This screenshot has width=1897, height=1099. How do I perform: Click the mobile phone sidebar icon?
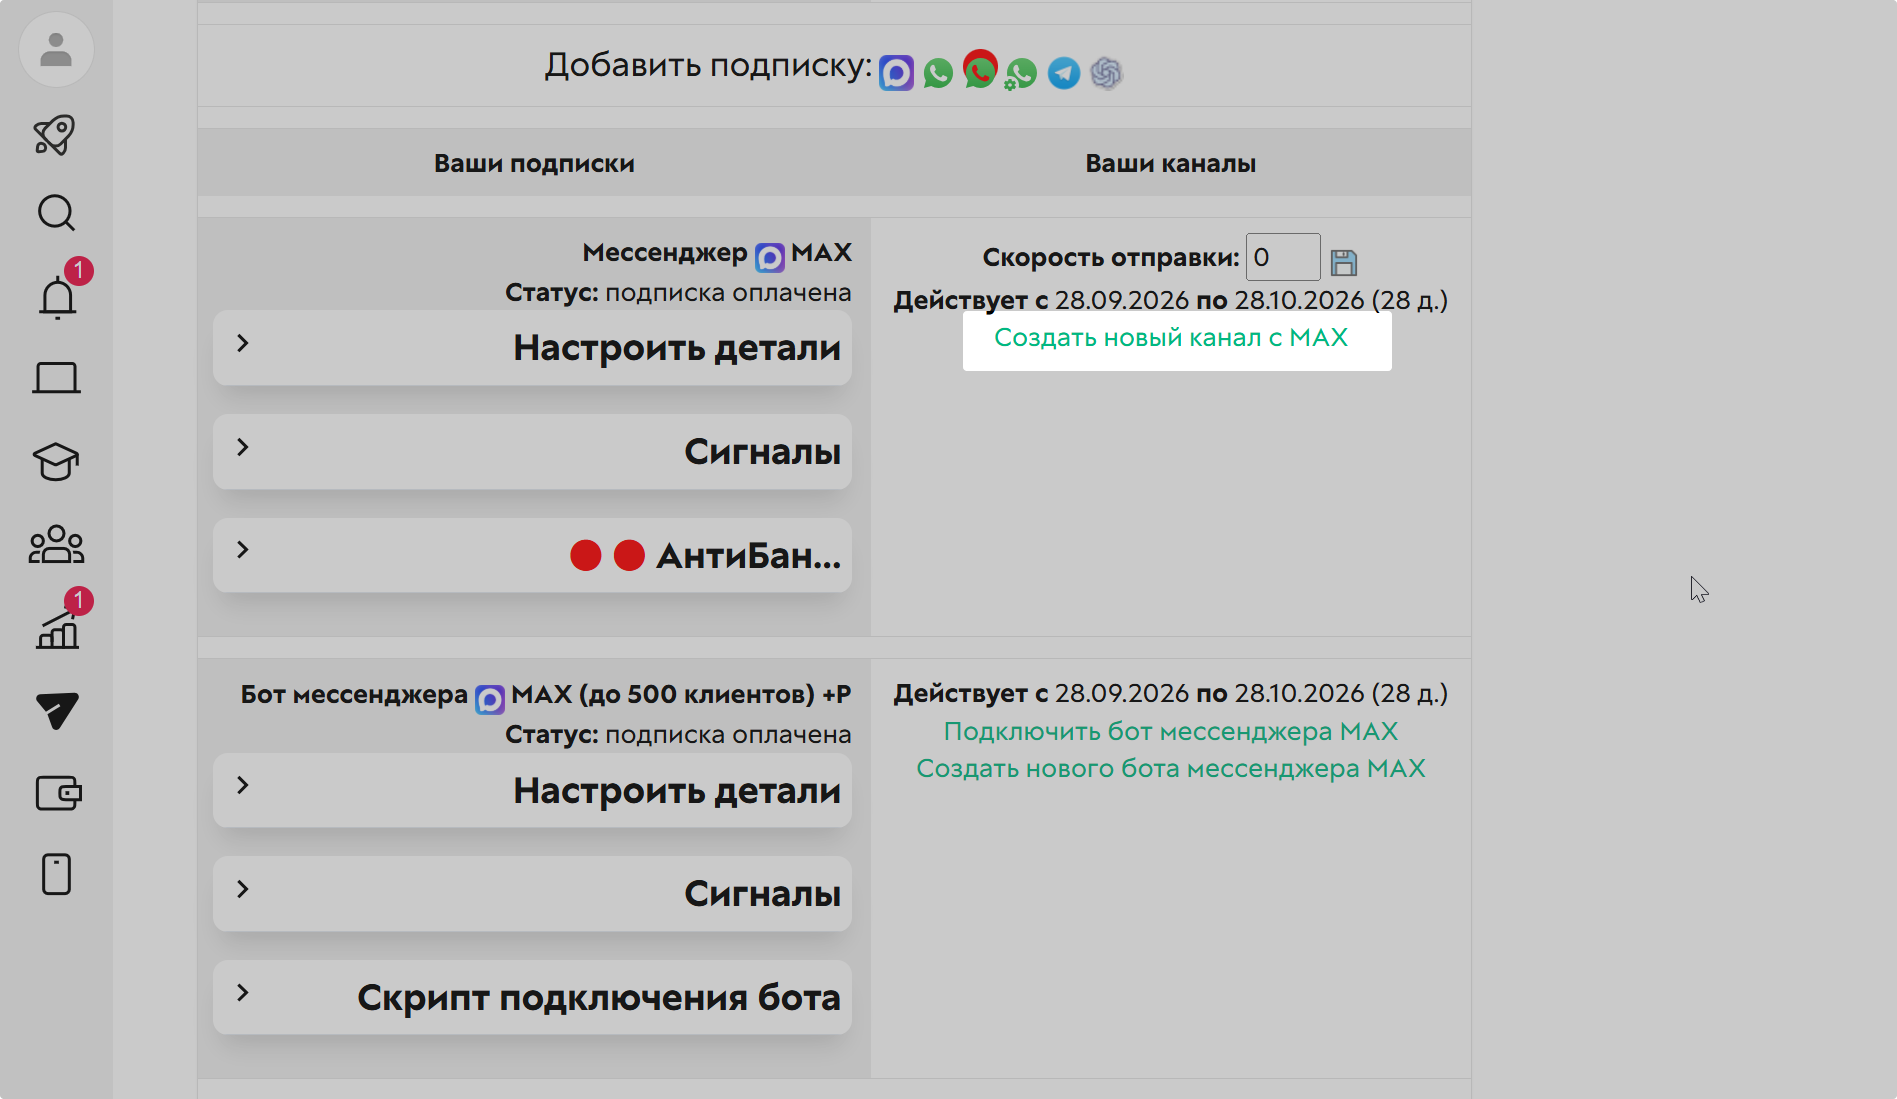click(x=56, y=874)
